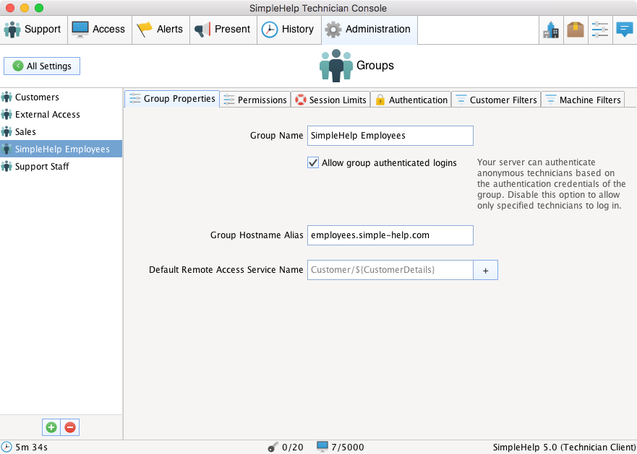Go back with All Settings button
Viewport: 637px width, 454px height.
tap(42, 66)
